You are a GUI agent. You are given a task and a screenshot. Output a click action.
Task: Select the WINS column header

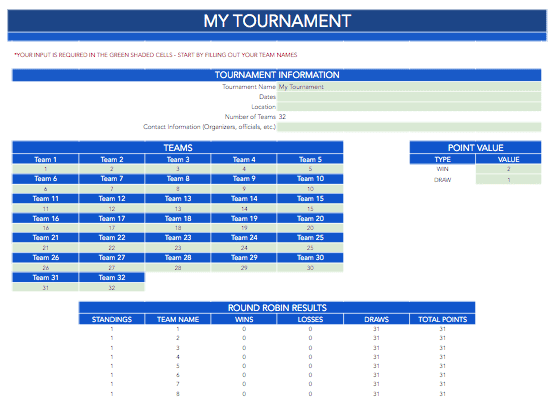coord(244,319)
